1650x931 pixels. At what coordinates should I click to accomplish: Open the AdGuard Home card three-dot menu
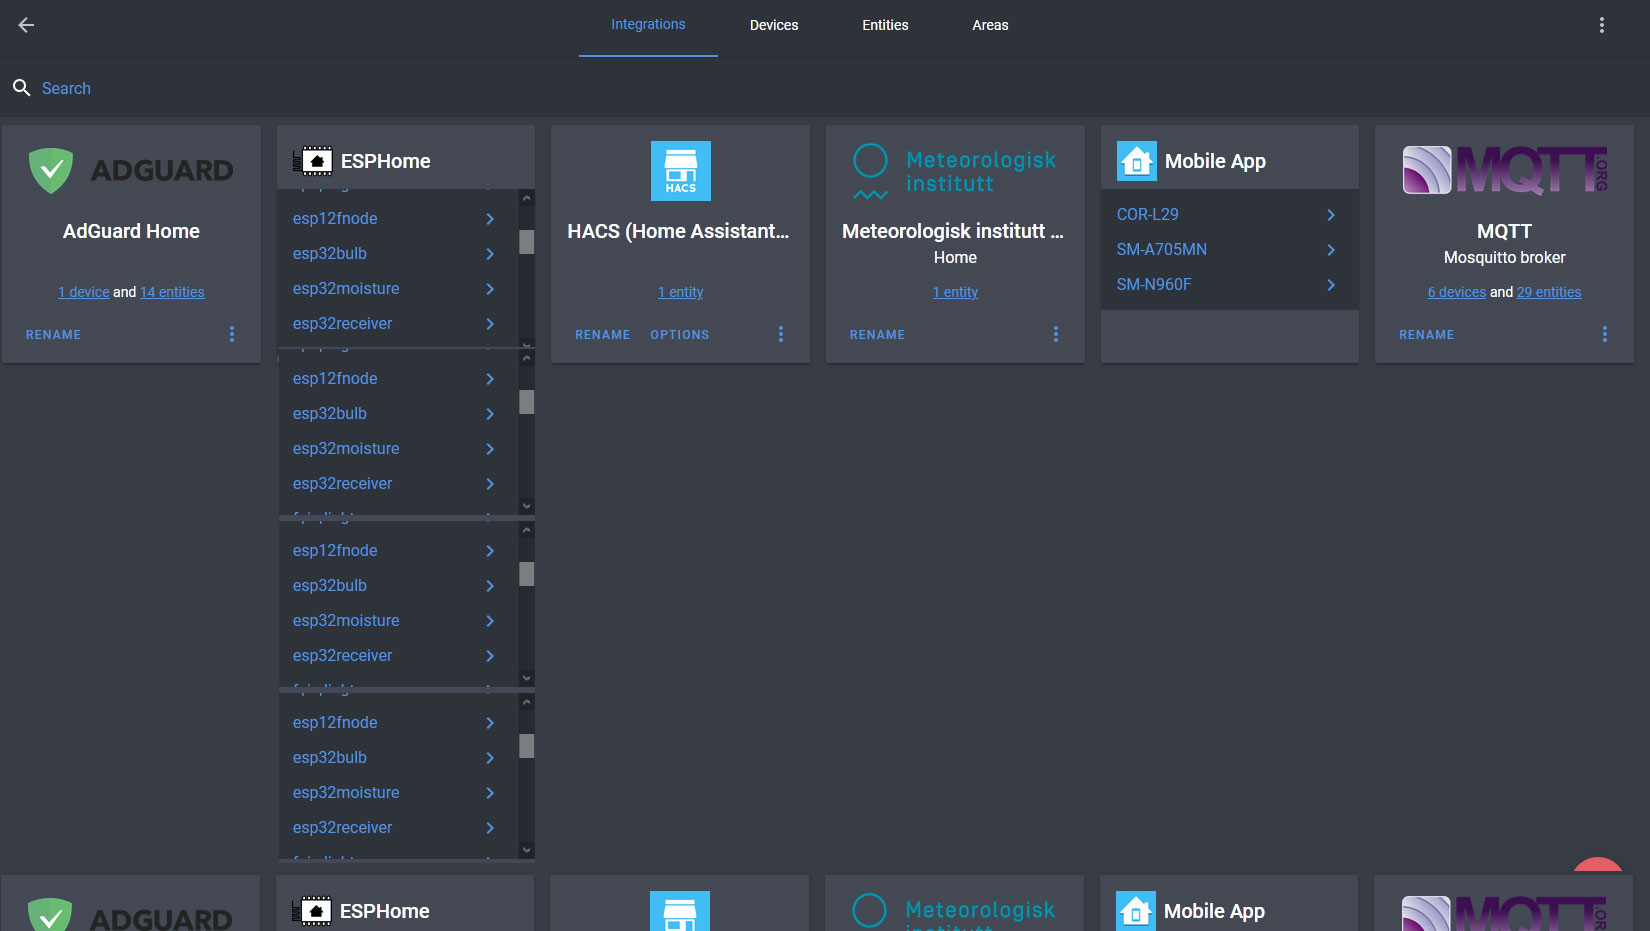(232, 334)
